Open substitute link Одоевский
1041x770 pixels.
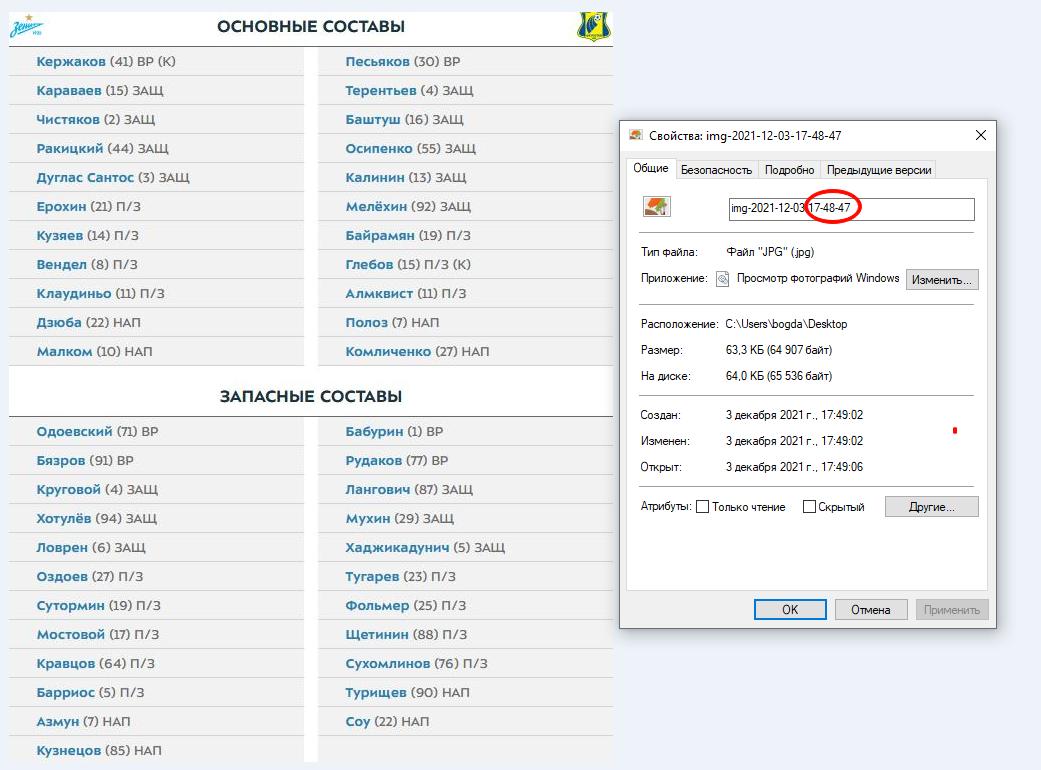coord(74,431)
